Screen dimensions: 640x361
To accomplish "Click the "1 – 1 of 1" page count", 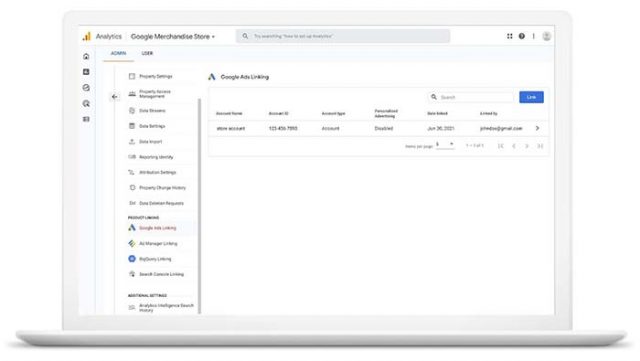I will point(475,145).
